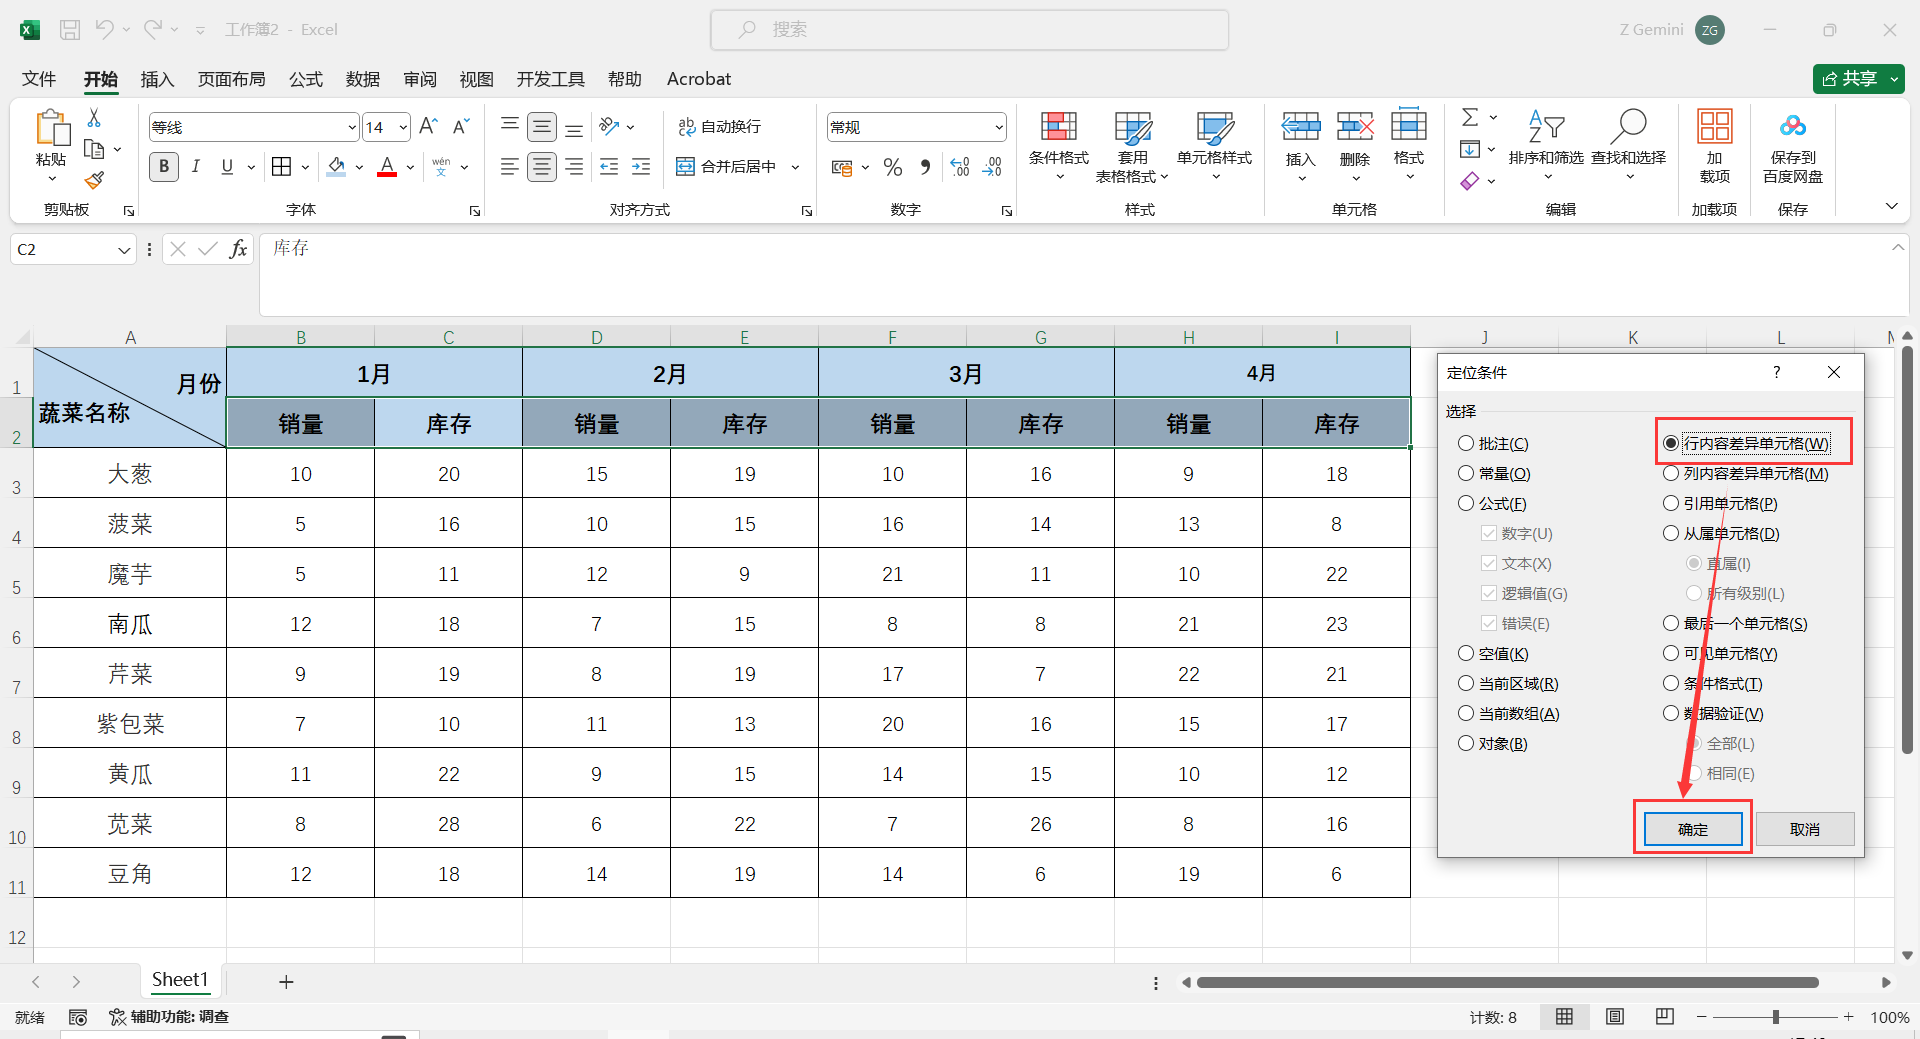The image size is (1920, 1039).
Task: Click the Decrease Font Size icon
Action: [x=460, y=127]
